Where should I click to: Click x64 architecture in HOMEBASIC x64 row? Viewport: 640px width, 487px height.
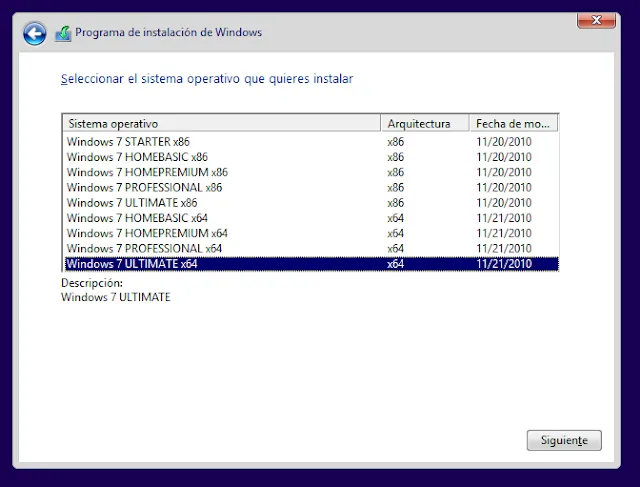(396, 218)
